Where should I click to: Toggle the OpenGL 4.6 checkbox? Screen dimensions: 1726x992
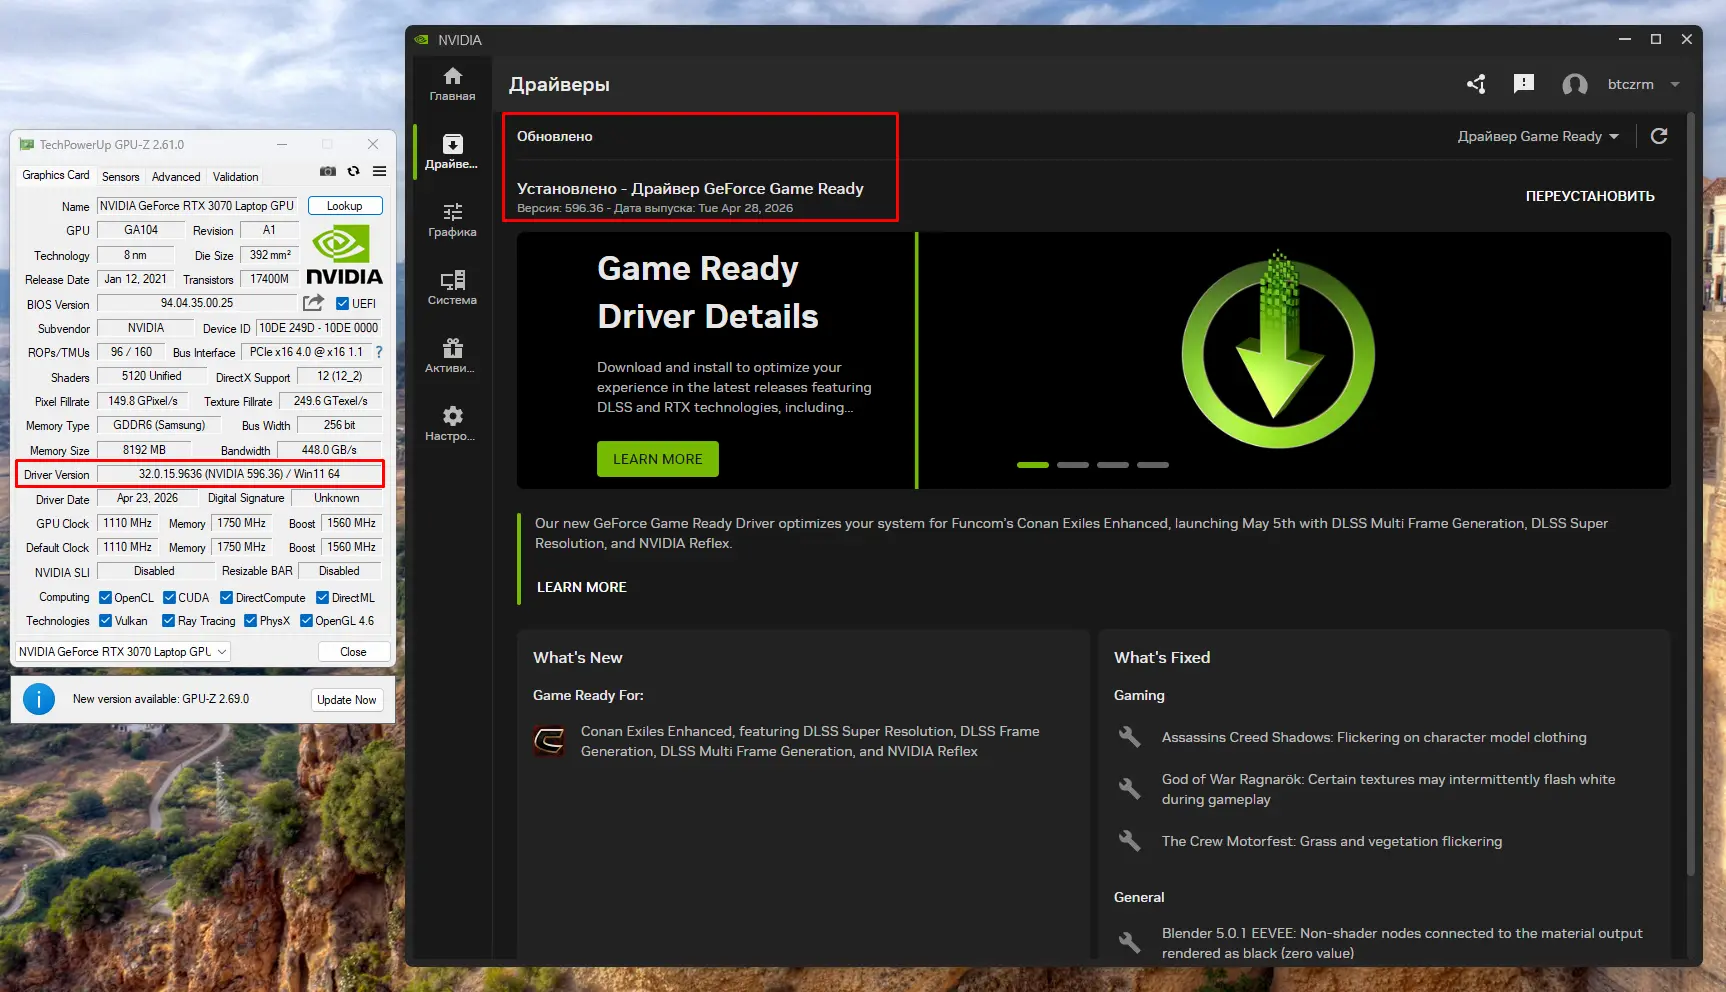(x=307, y=621)
